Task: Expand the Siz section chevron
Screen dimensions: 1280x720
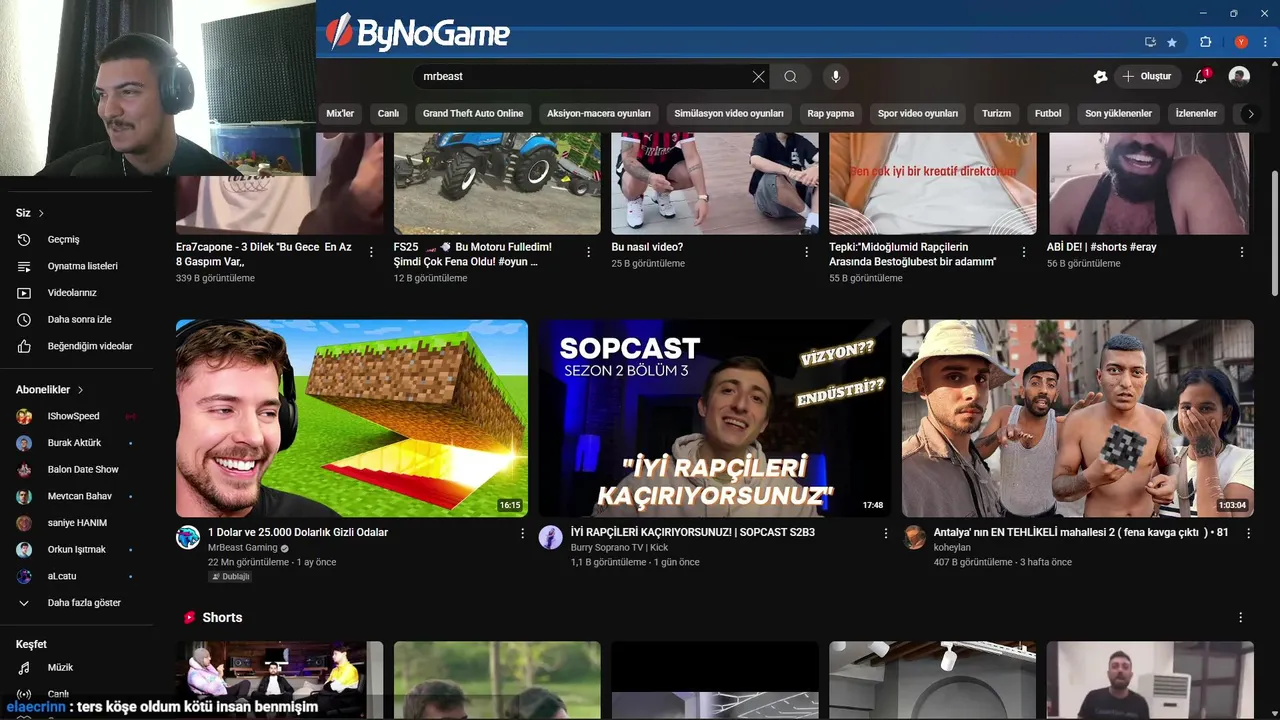Action: coord(41,213)
